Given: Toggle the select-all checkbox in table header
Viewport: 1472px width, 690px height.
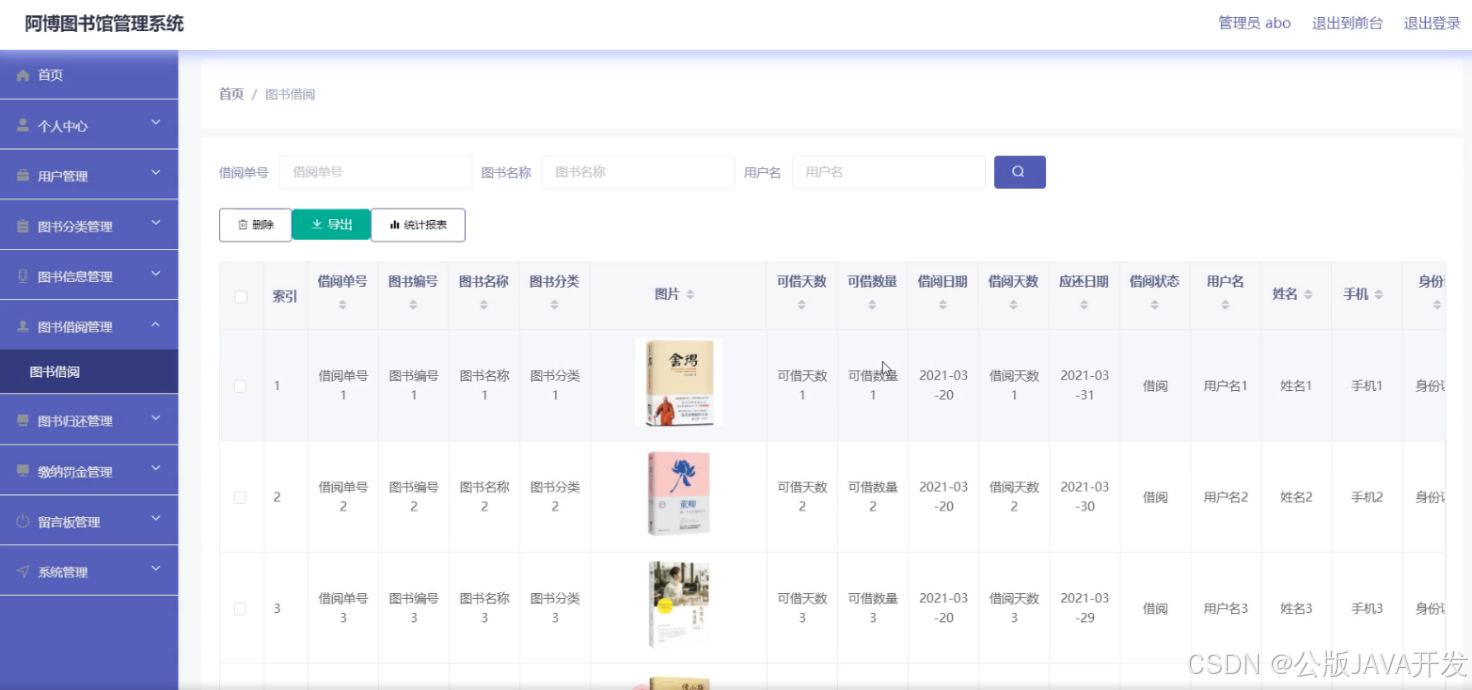Looking at the screenshot, I should [x=240, y=297].
